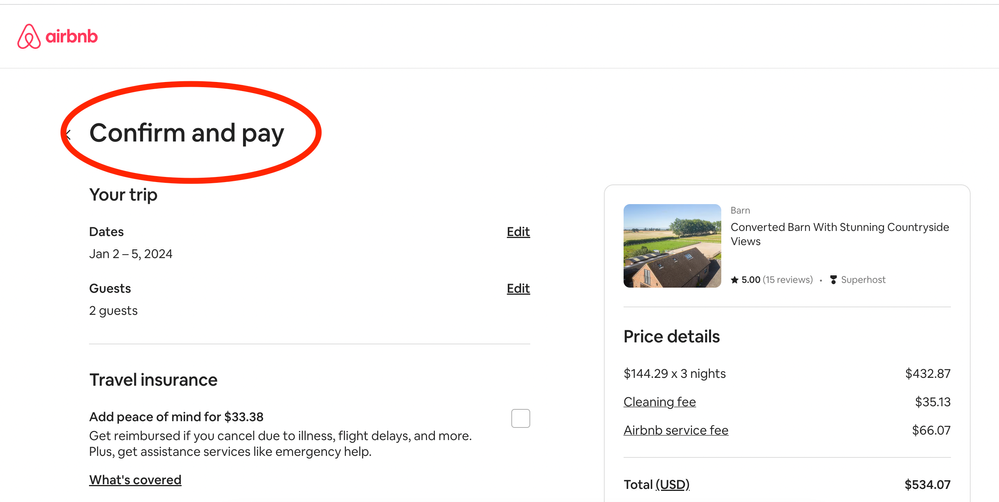
Task: Show Cleaning fee details
Action: click(x=659, y=402)
